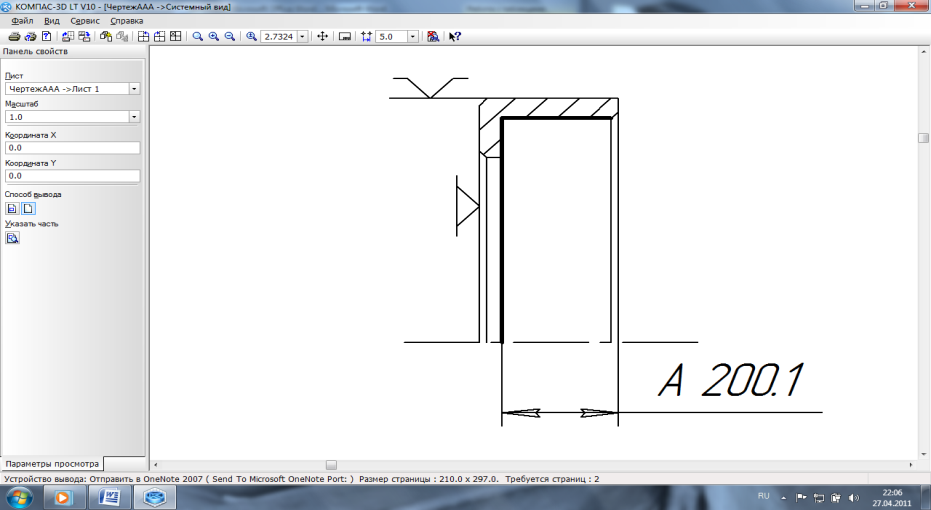Click the volume speaker tray icon
This screenshot has height=510, width=931.
[x=854, y=498]
